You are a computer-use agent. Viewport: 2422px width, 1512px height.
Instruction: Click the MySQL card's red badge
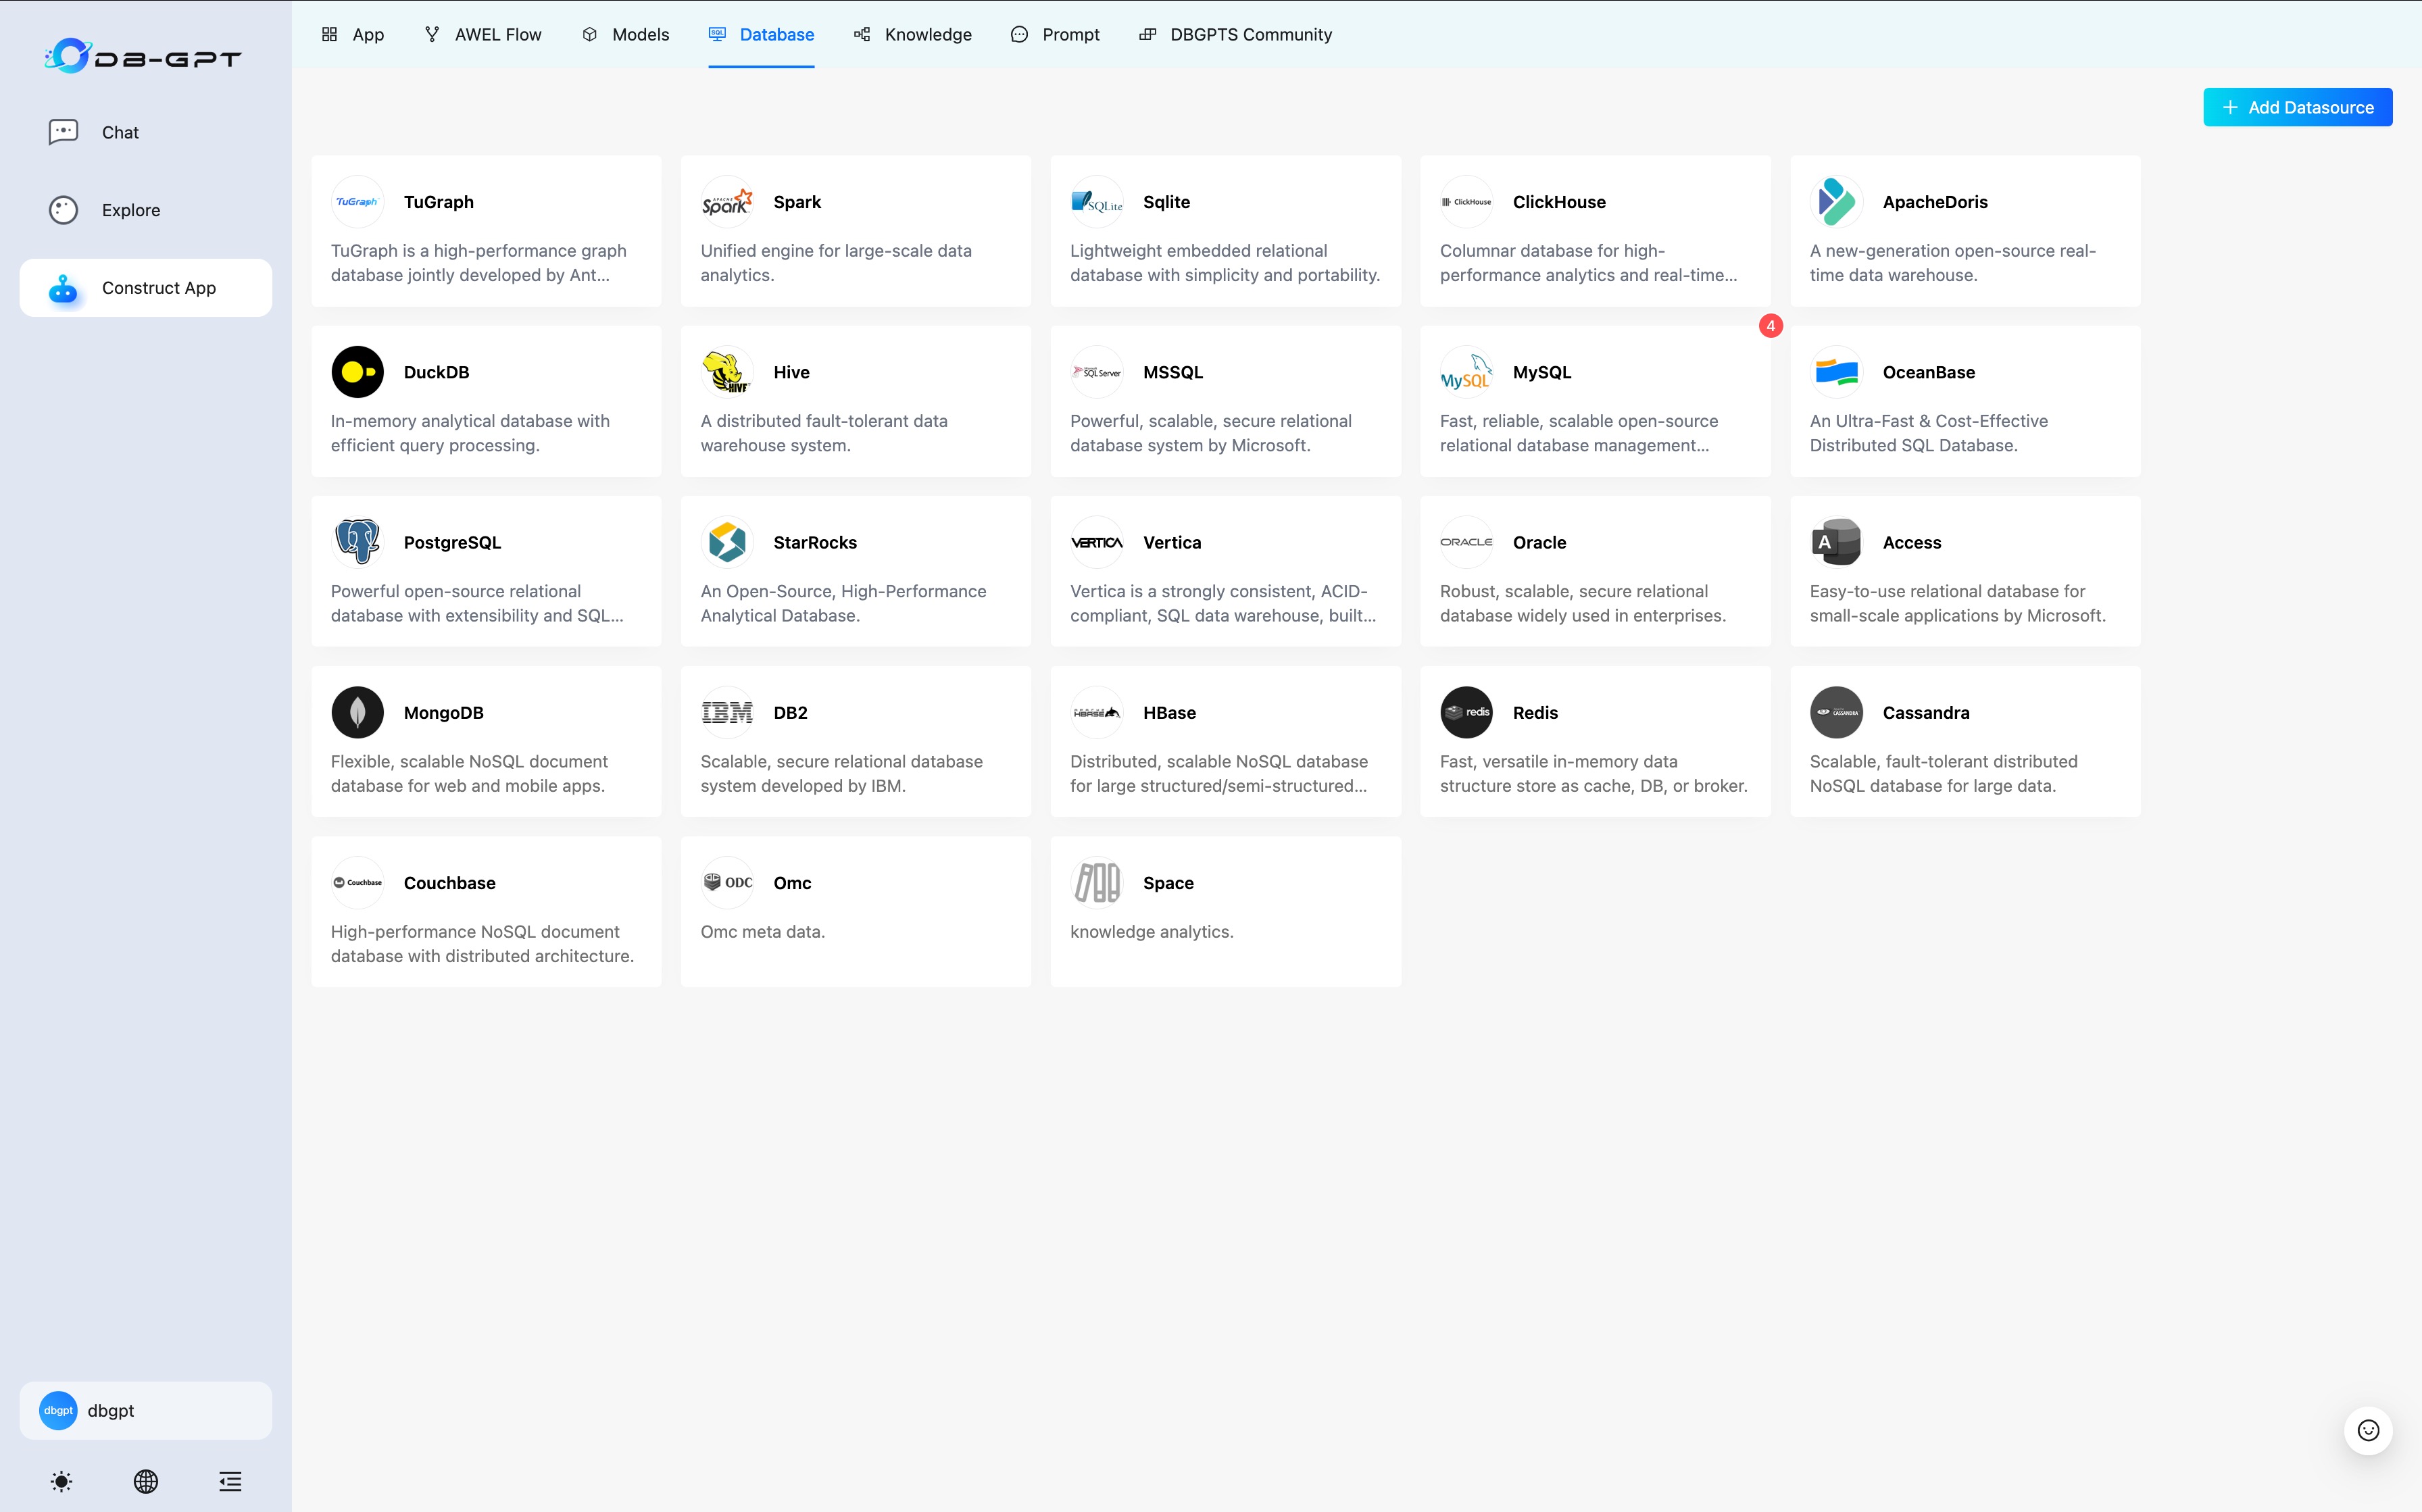tap(1770, 326)
